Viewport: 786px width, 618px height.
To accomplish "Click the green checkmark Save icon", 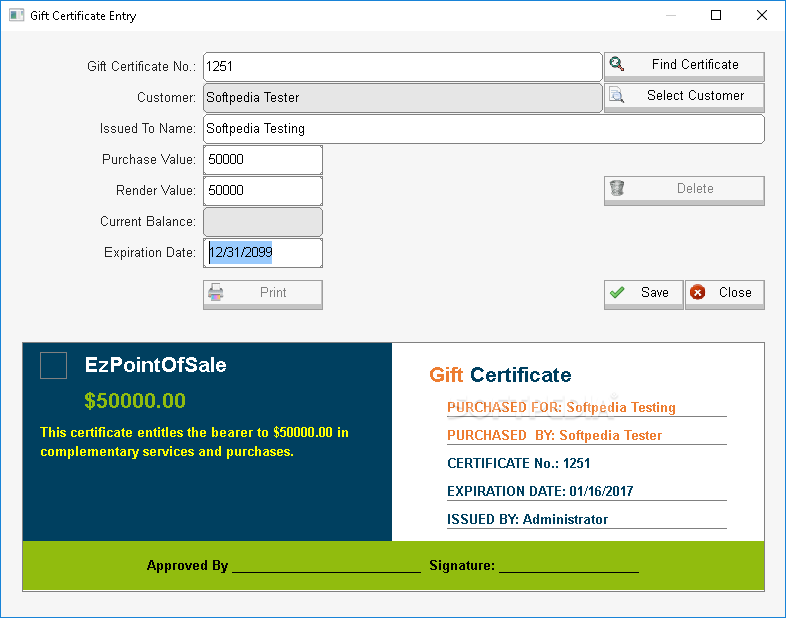I will coord(617,292).
